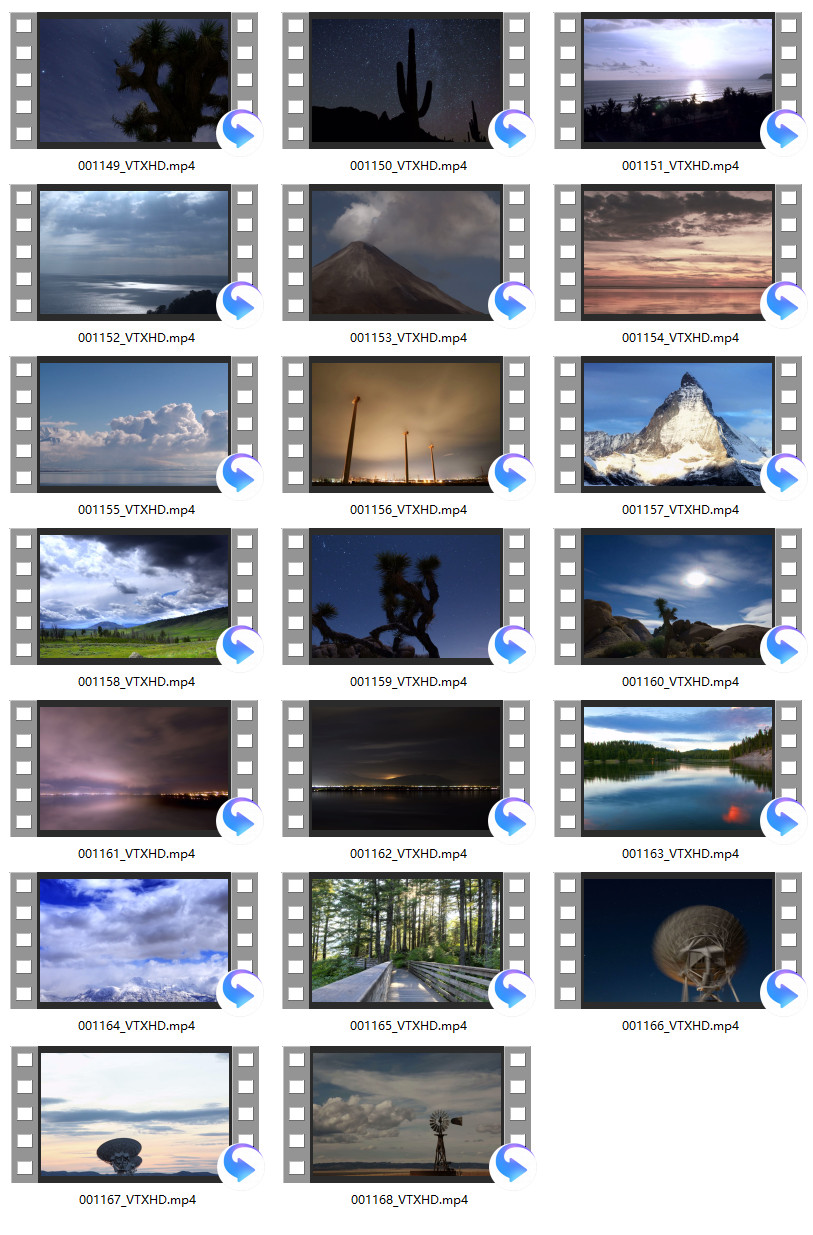Click the player badge icon on 001162_VTXHD.mp4
This screenshot has height=1235, width=813.
tap(512, 819)
